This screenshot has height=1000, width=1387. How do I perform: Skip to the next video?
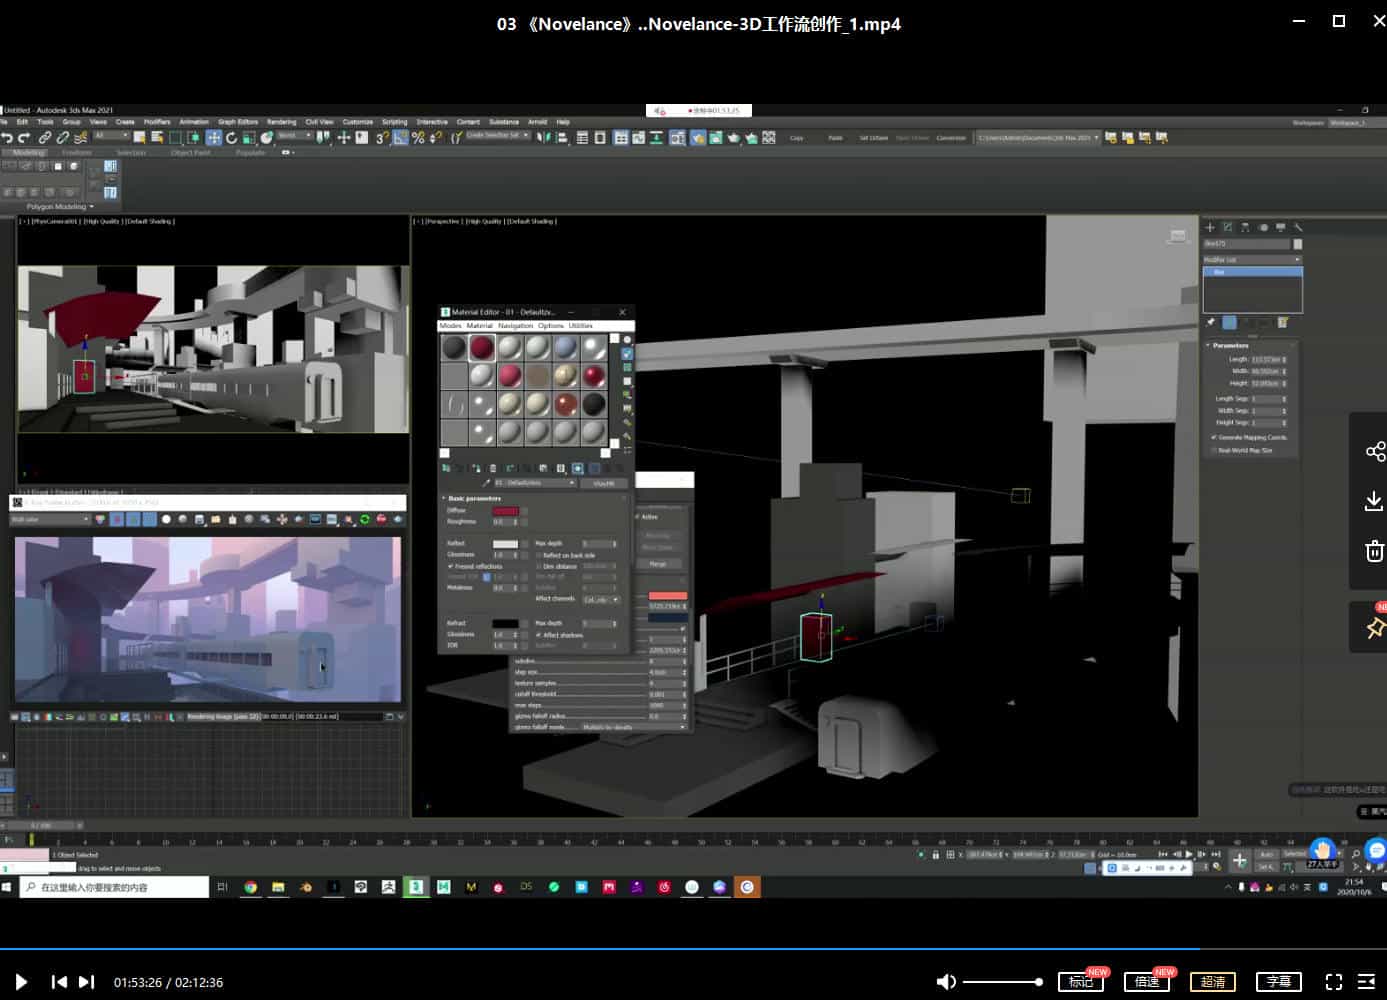(x=87, y=982)
